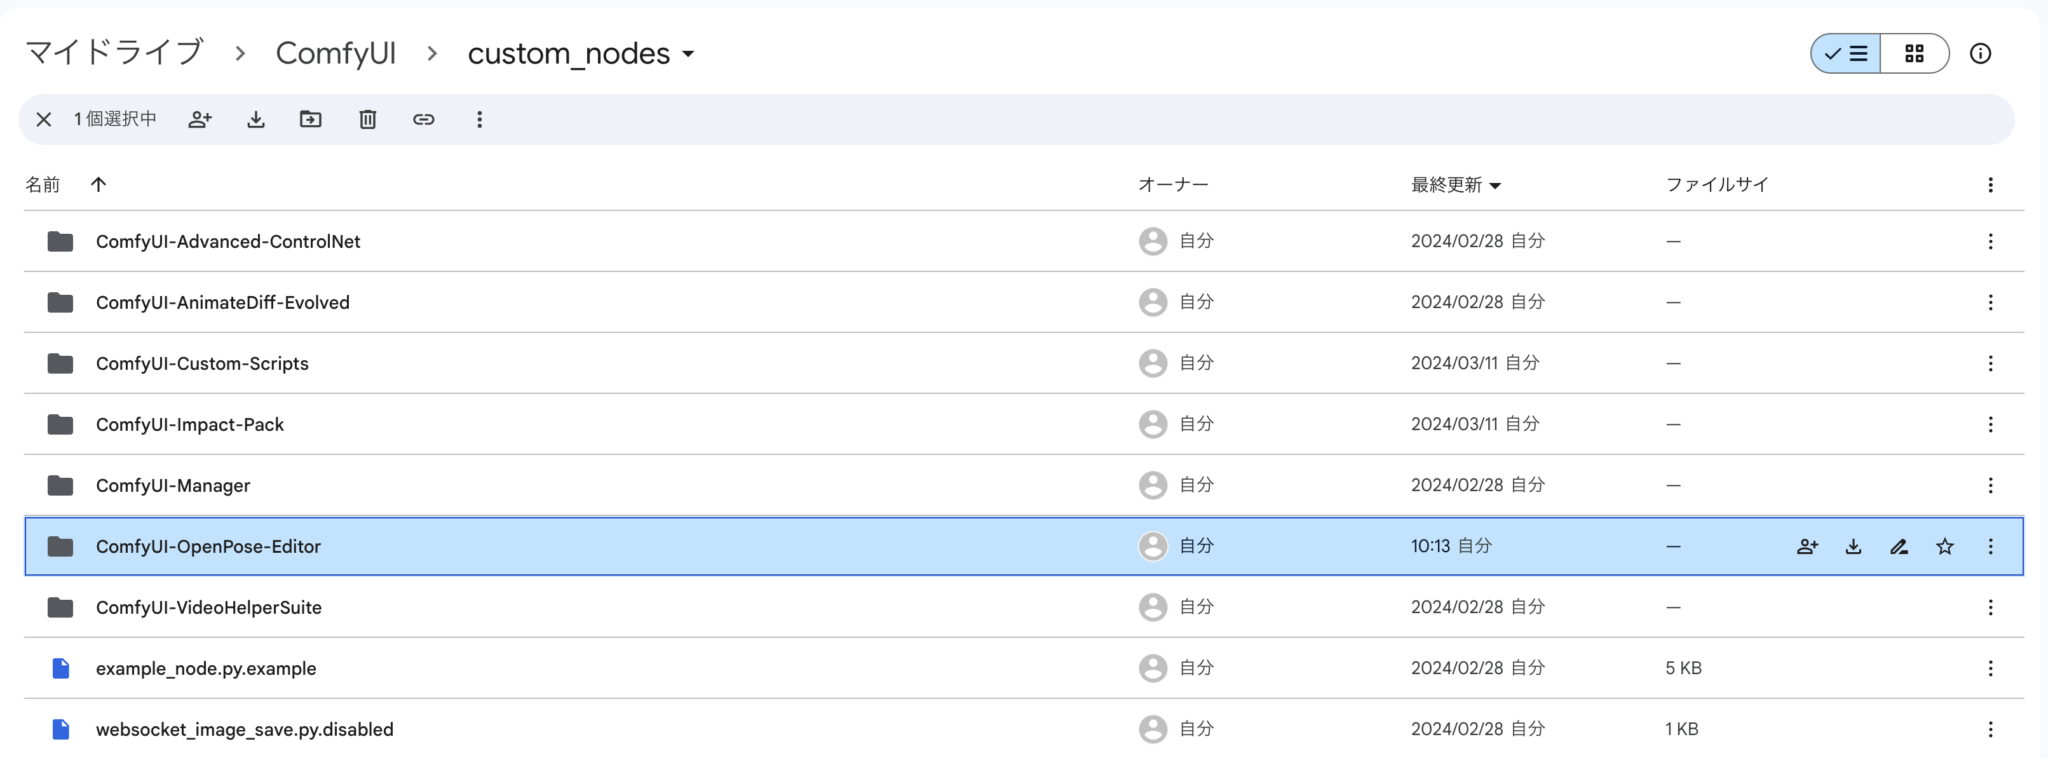Download the selected item from the toolbar
The width and height of the screenshot is (2048, 758).
256,120
